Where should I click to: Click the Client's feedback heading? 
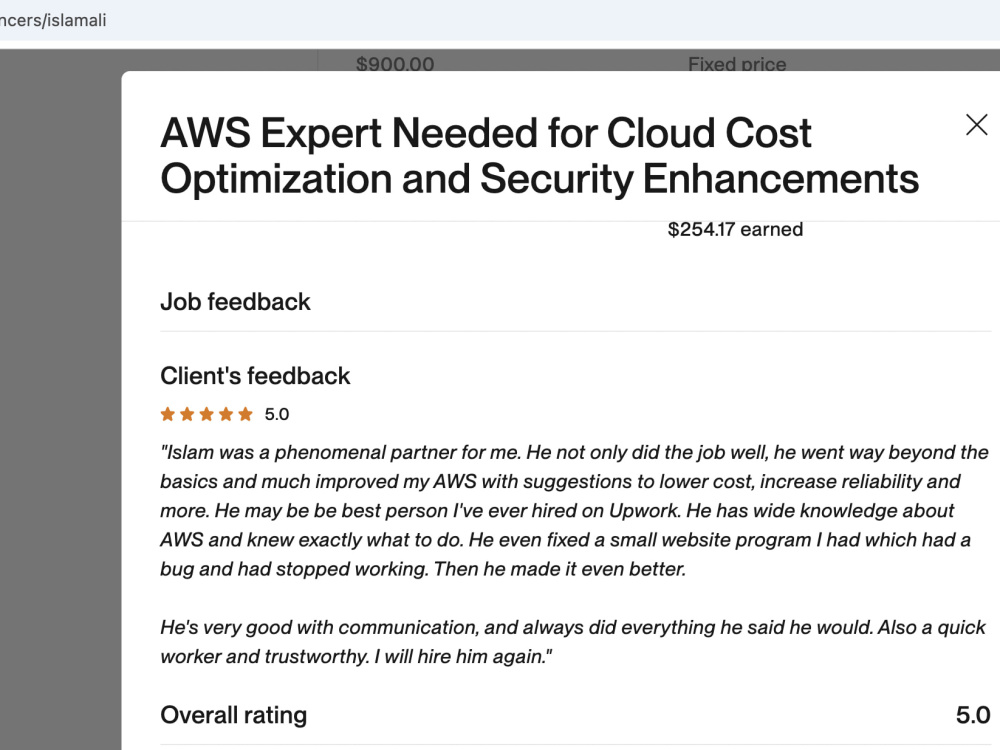click(255, 376)
